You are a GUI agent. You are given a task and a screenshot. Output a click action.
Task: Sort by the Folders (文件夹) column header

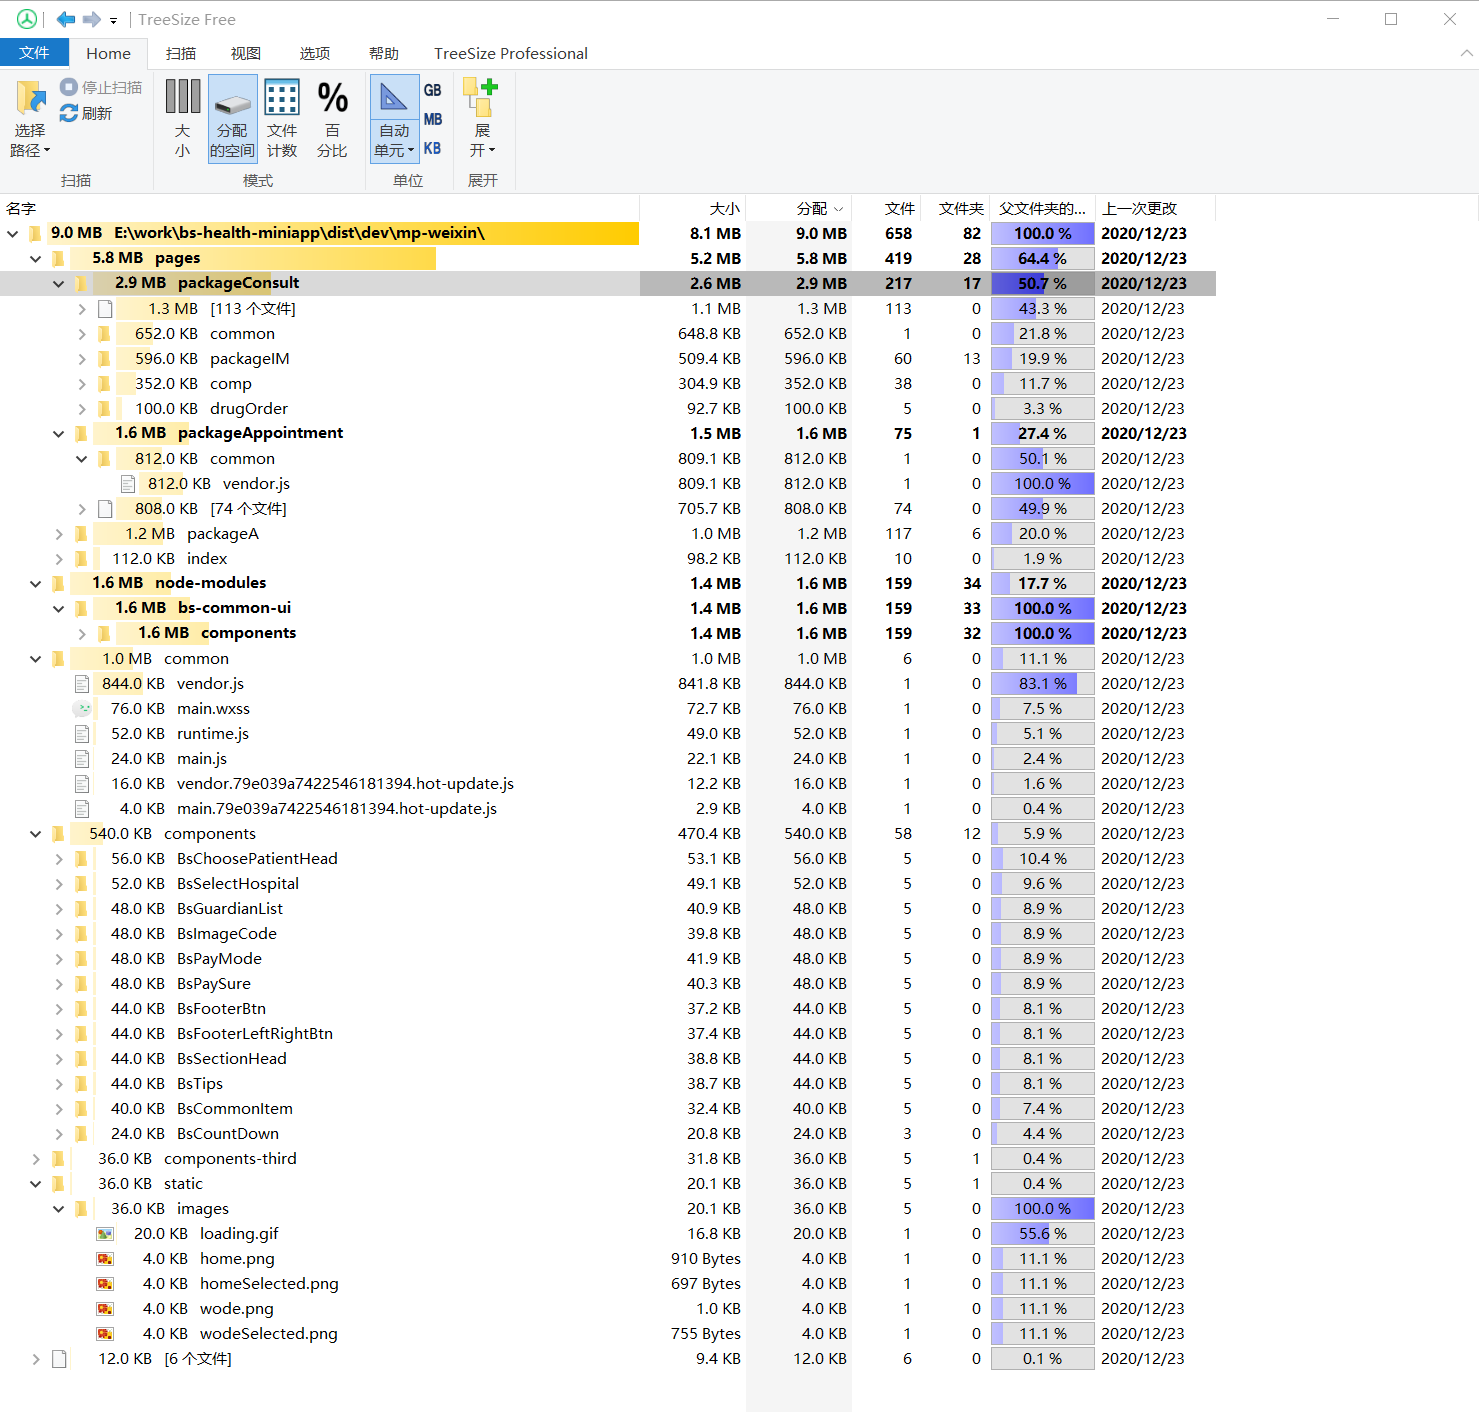[x=955, y=208]
